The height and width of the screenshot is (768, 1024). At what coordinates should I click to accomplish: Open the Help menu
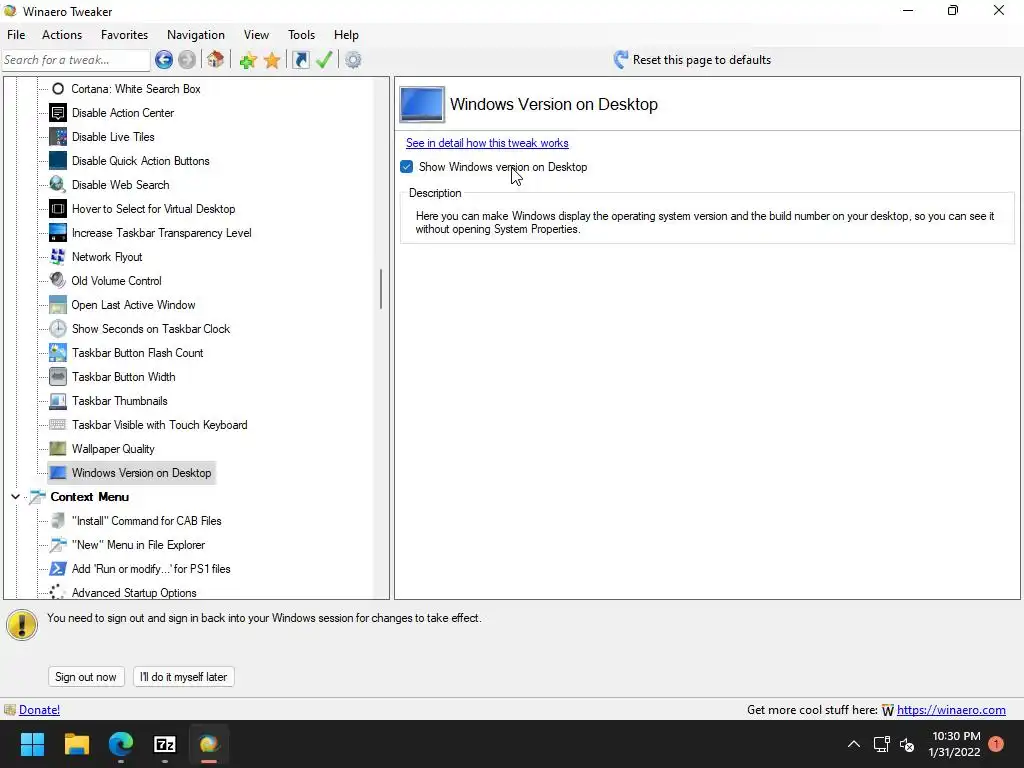pyautogui.click(x=346, y=35)
